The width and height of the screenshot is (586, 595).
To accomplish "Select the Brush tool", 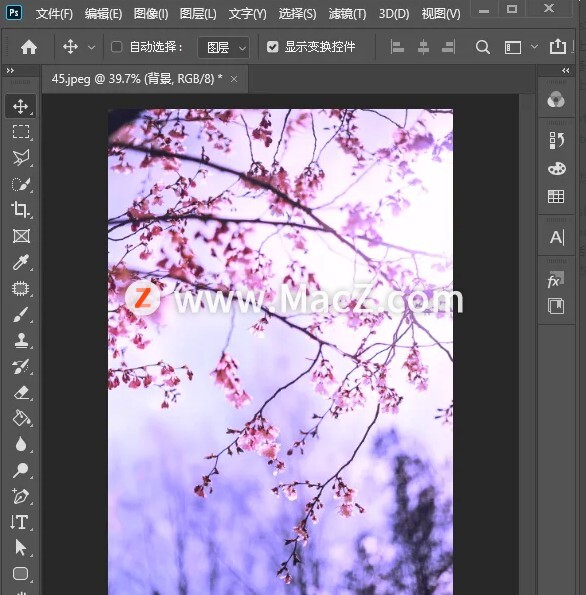I will pyautogui.click(x=20, y=315).
